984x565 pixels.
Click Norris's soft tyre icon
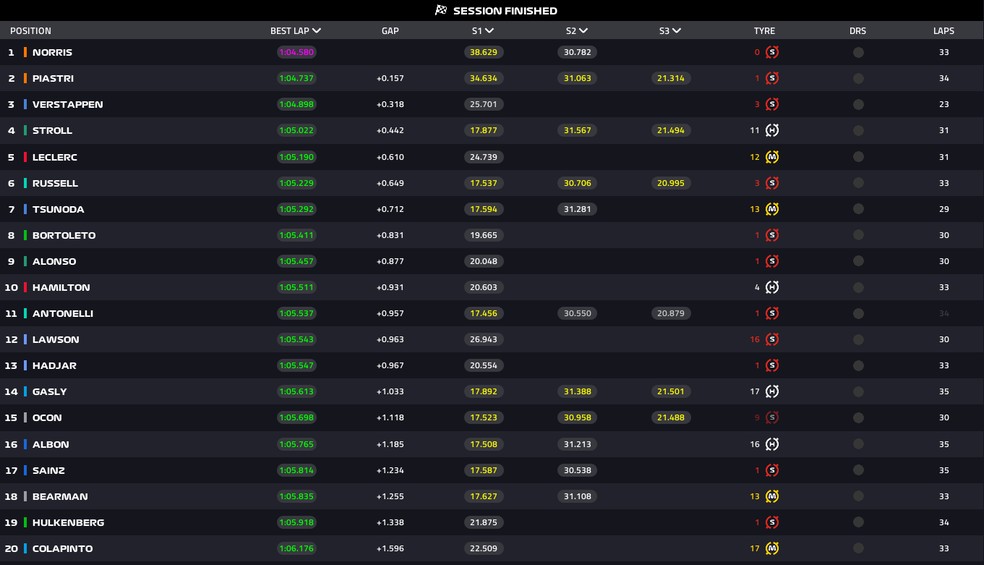coord(772,52)
